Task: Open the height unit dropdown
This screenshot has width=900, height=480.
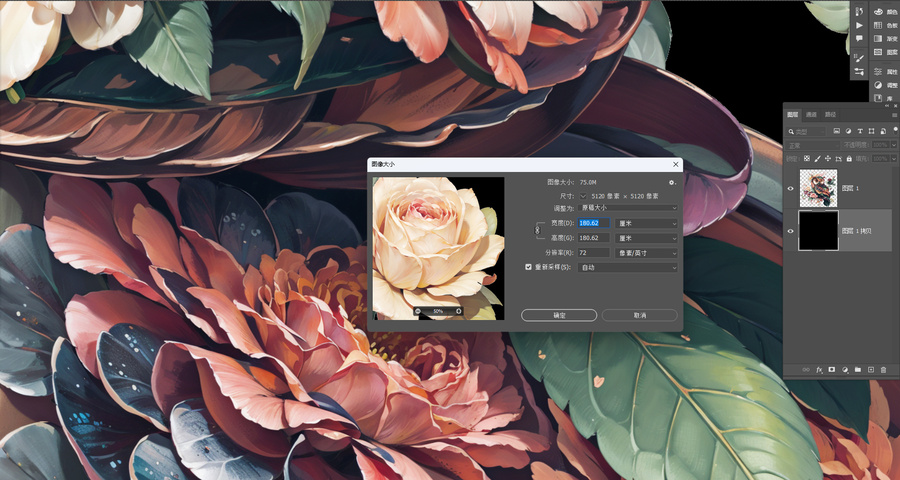Action: pos(646,238)
